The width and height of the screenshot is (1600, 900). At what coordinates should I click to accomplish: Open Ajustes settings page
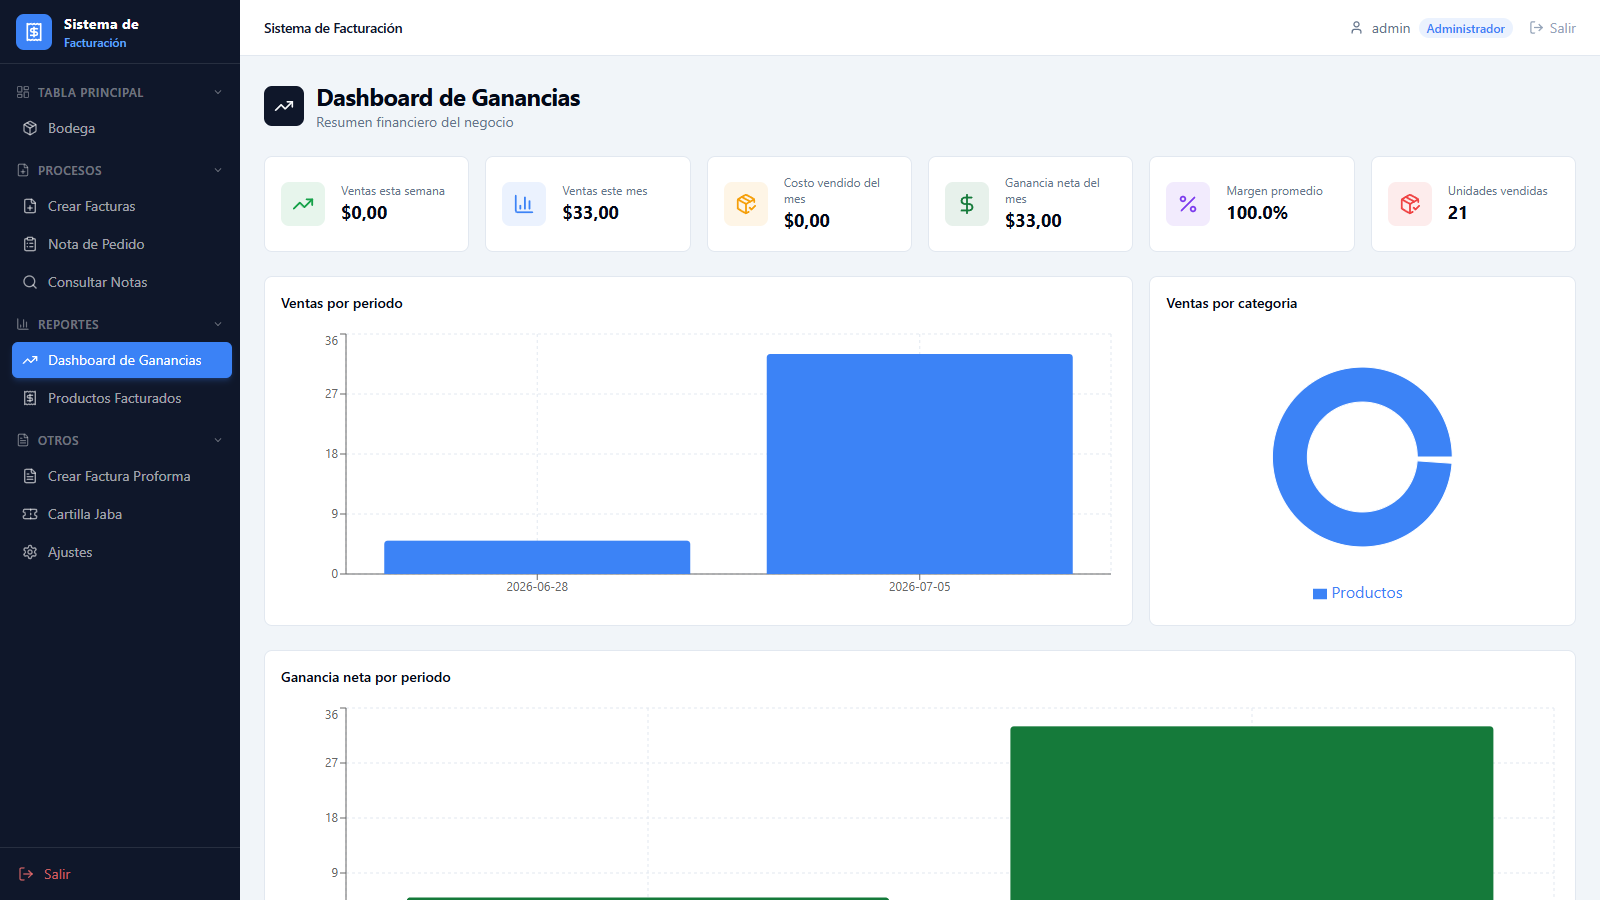(x=122, y=552)
